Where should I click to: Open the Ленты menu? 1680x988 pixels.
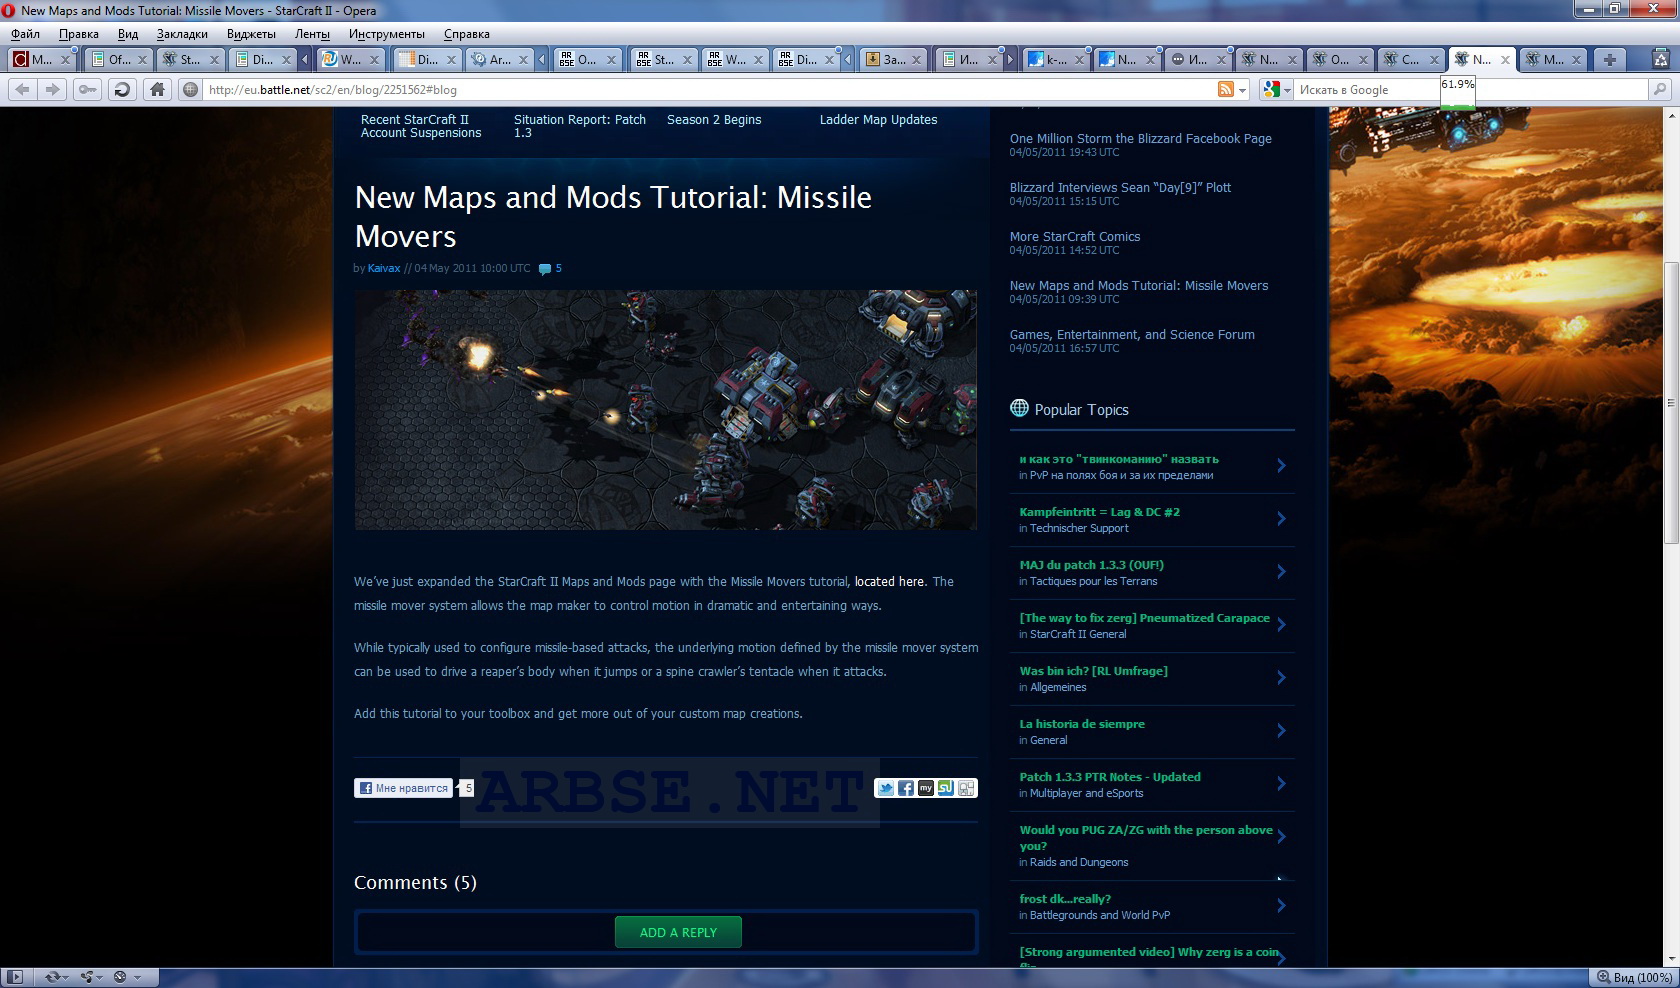tap(312, 34)
